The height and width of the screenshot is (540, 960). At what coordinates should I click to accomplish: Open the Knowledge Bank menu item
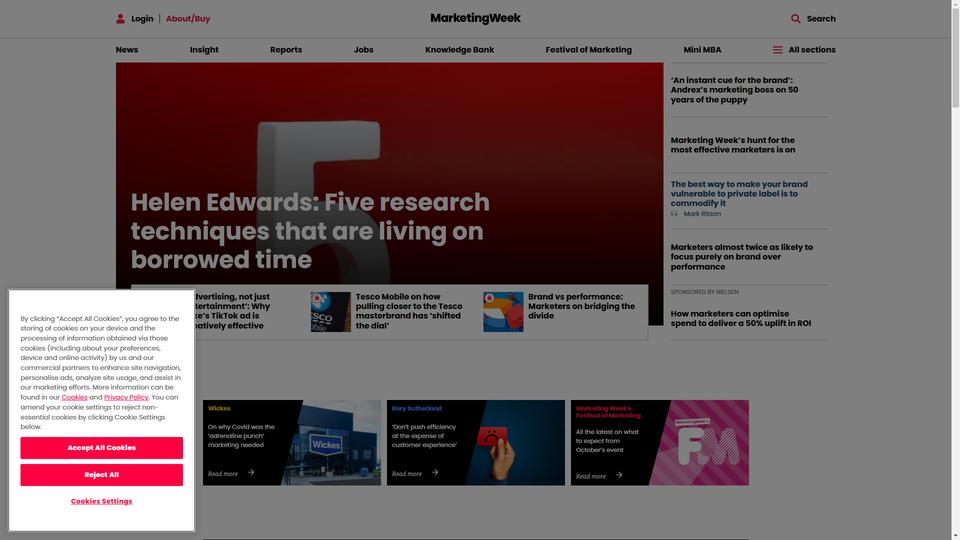(459, 50)
